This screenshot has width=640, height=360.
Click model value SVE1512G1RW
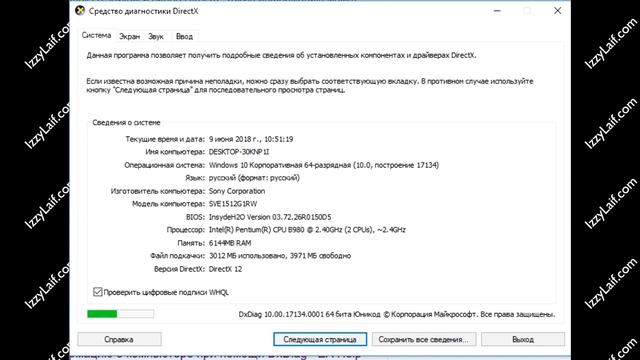[233, 204]
